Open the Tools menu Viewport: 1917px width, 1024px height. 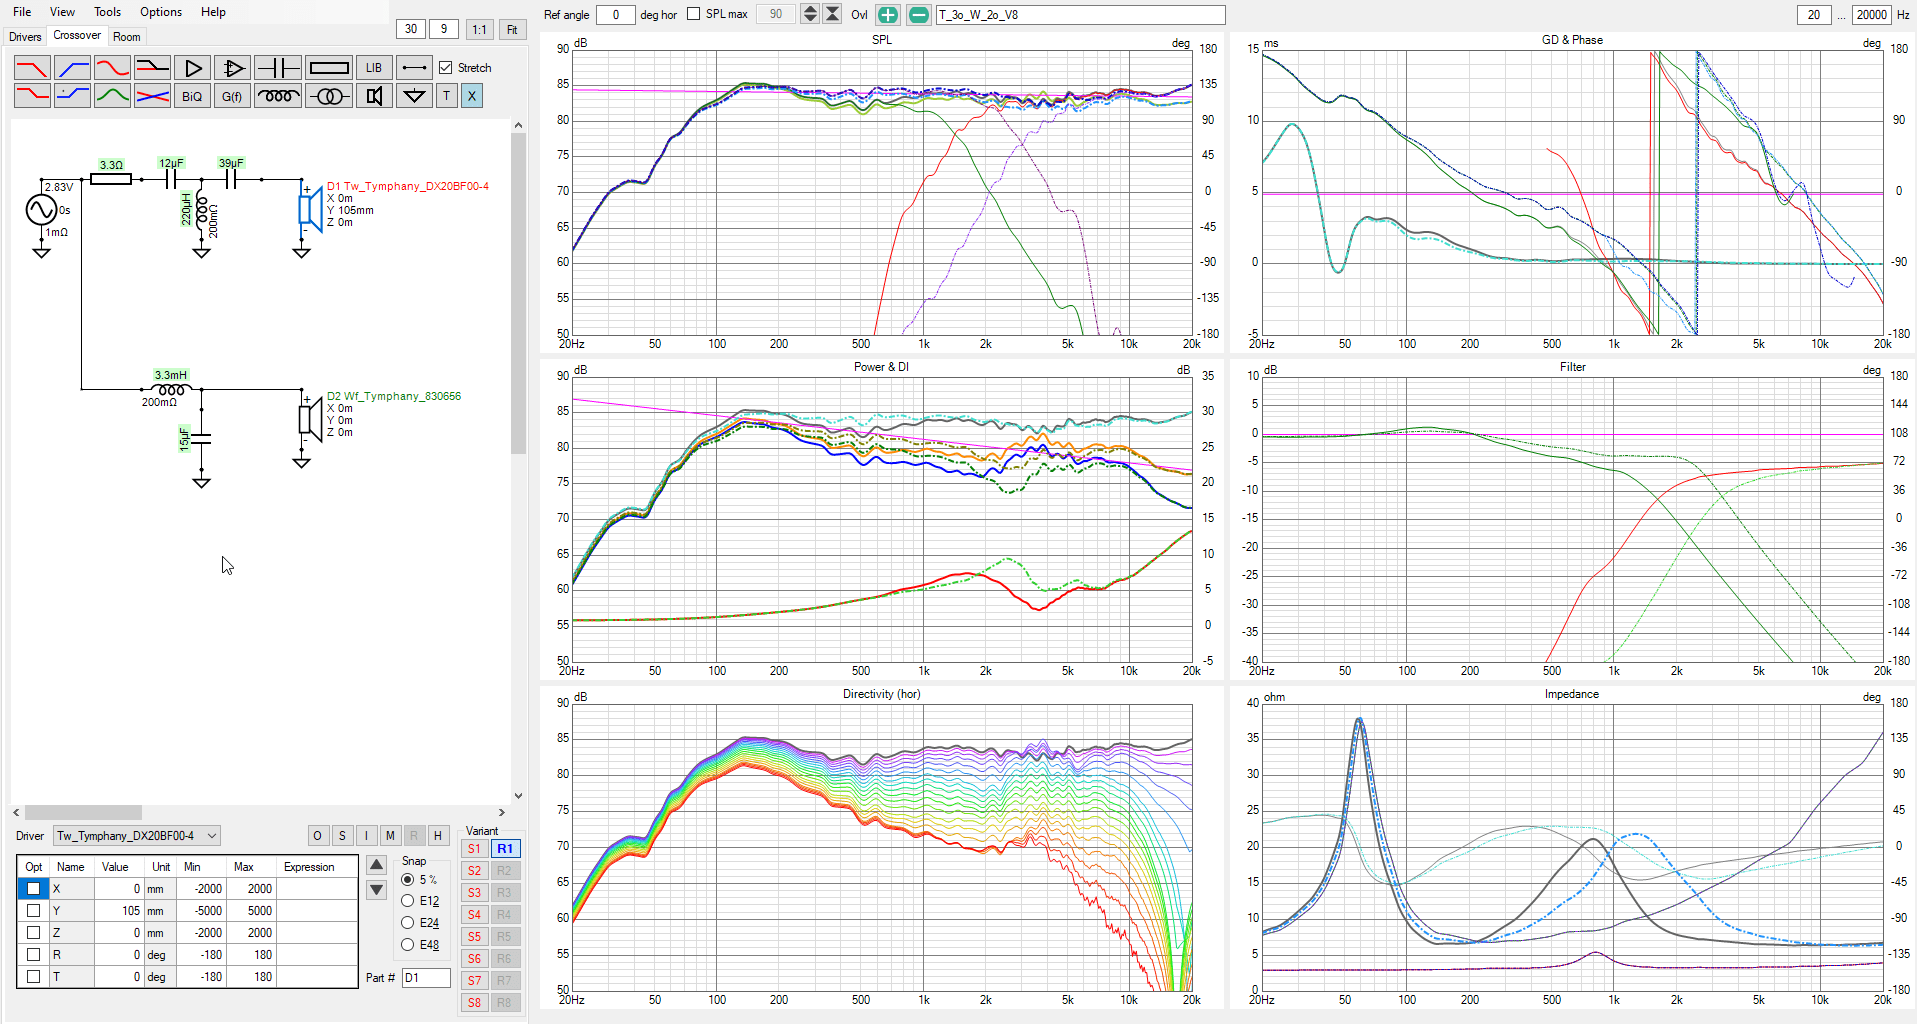coord(107,12)
